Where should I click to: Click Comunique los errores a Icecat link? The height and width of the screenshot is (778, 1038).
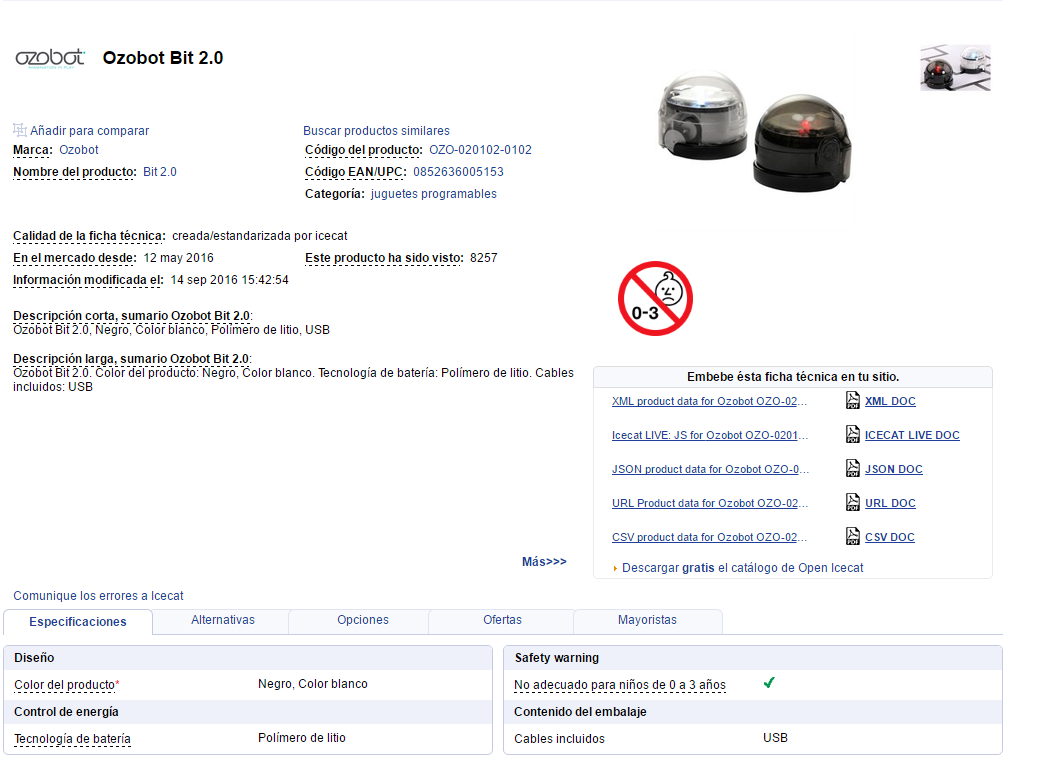pos(98,596)
